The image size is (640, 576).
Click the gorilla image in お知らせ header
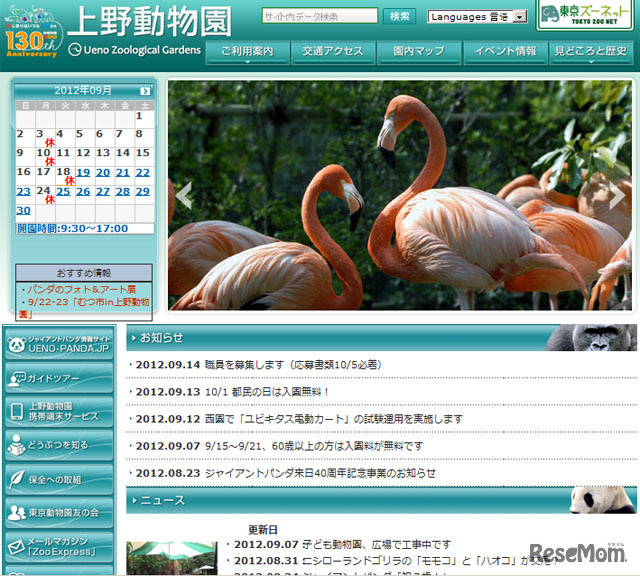[592, 338]
